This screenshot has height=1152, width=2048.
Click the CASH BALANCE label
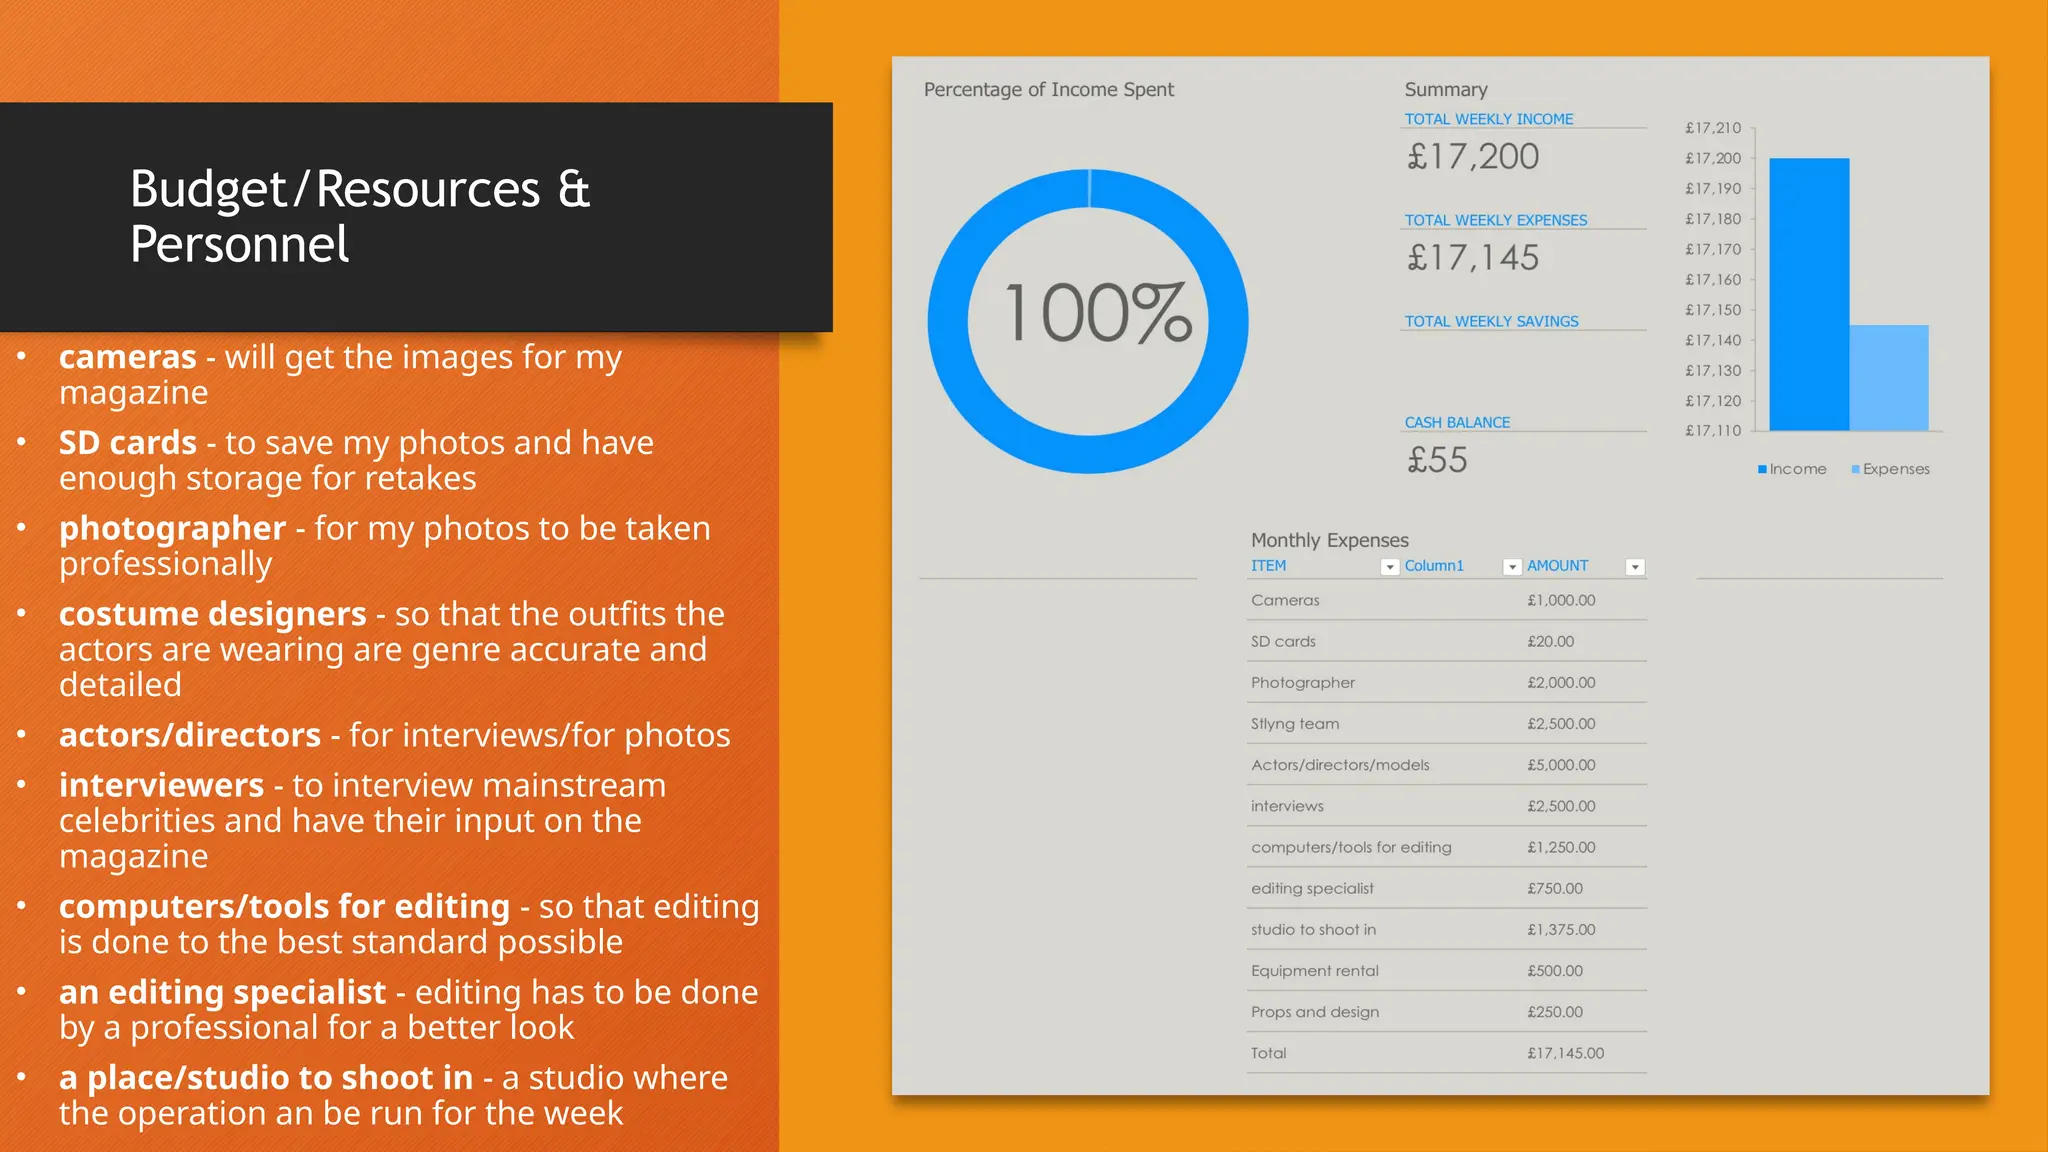click(x=1457, y=422)
